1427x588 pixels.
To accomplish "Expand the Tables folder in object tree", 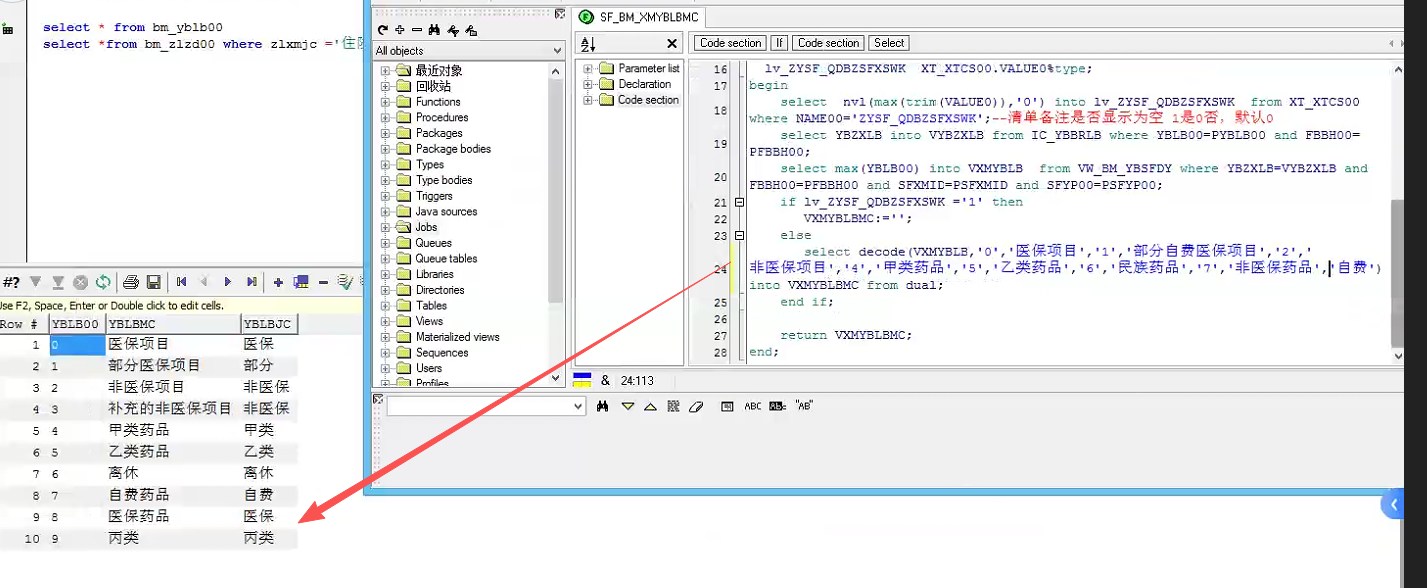I will 386,306.
